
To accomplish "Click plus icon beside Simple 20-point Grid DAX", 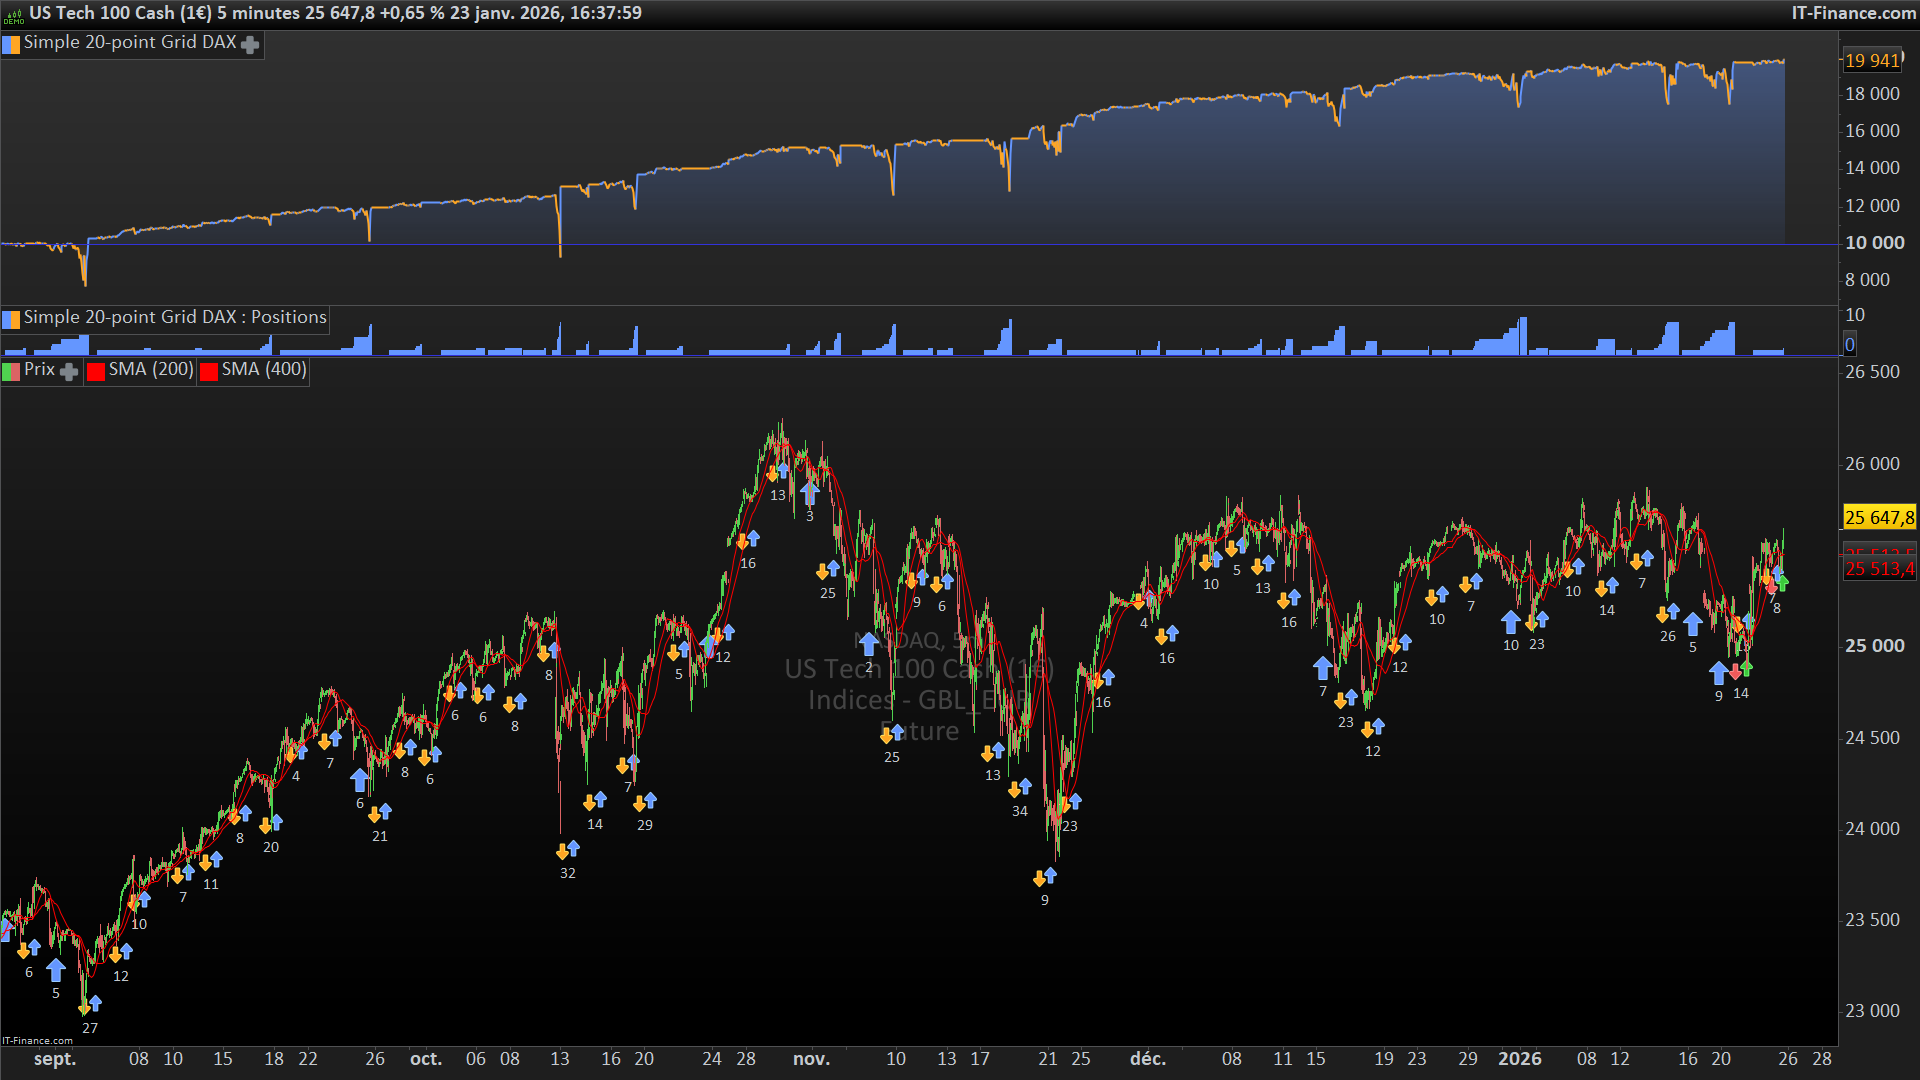I will [x=250, y=44].
